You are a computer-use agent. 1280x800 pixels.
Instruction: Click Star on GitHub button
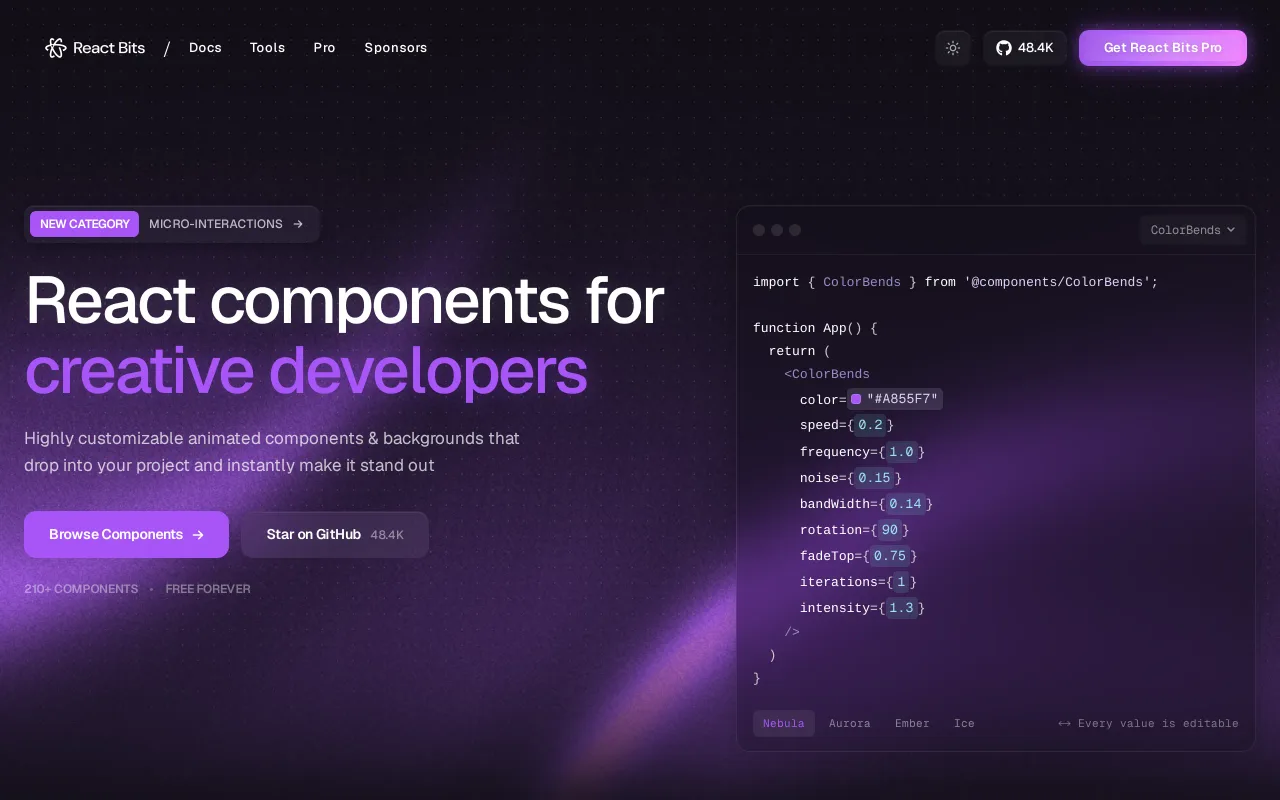335,534
